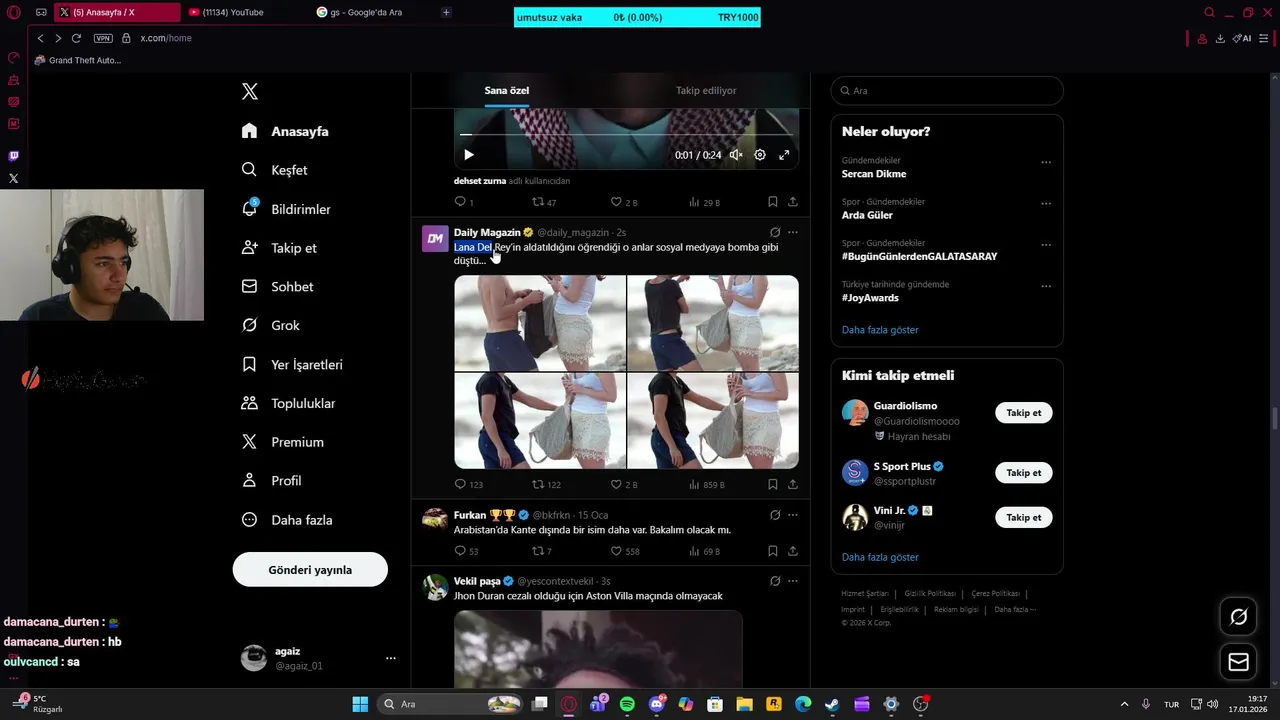The image size is (1280, 720).
Task: Open options for #JoyAwards trend
Action: coord(1046,286)
